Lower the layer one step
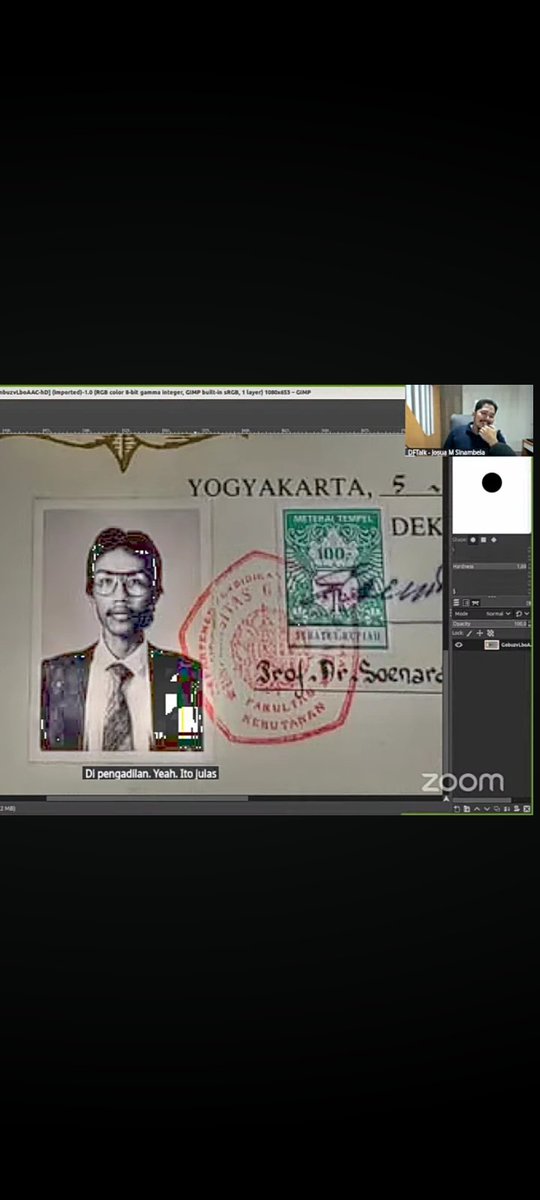540x1200 pixels. [487, 809]
